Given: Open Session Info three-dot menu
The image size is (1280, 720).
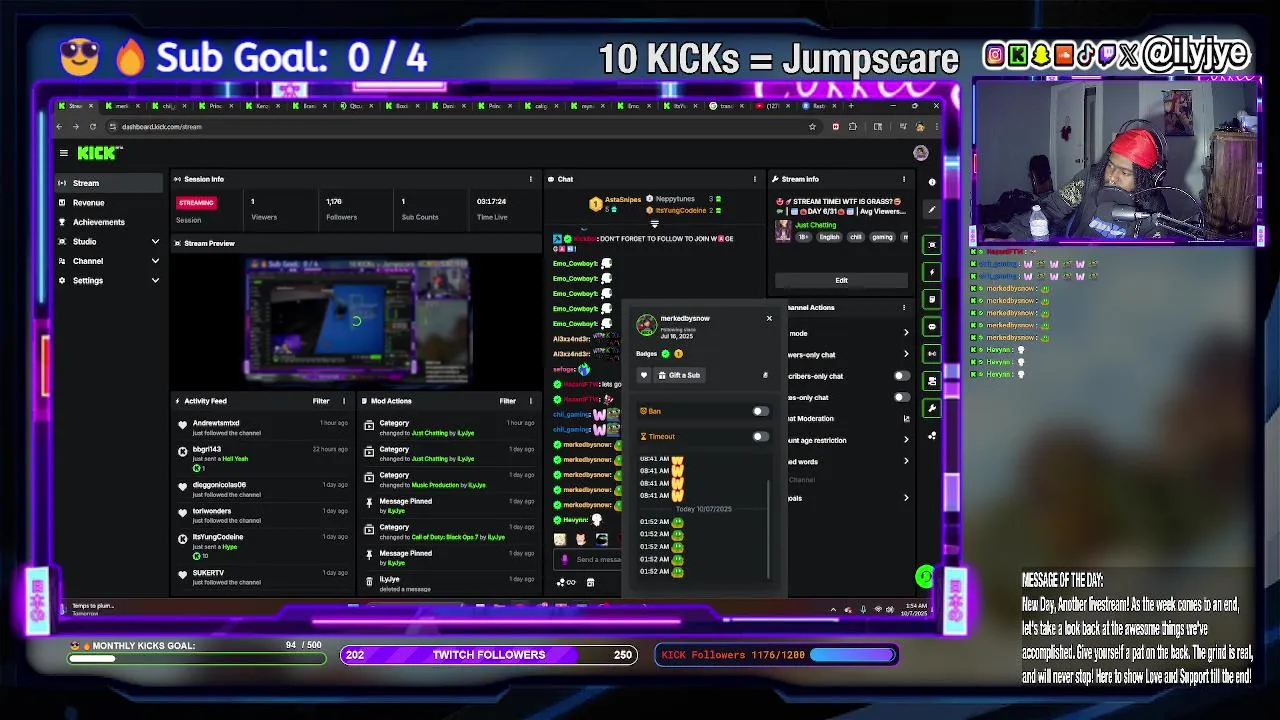Looking at the screenshot, I should tap(531, 179).
